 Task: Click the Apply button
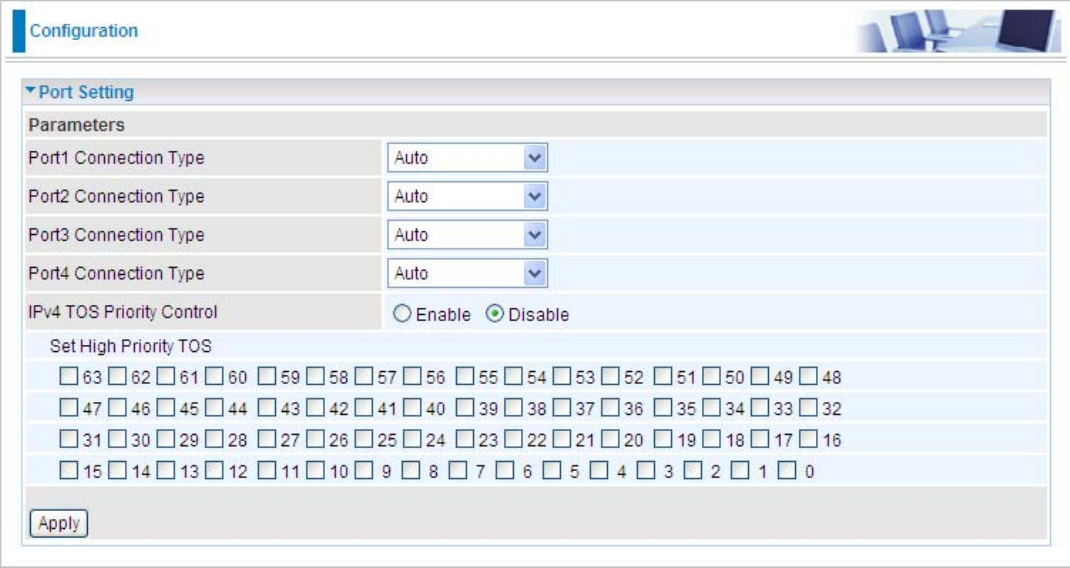pos(59,523)
